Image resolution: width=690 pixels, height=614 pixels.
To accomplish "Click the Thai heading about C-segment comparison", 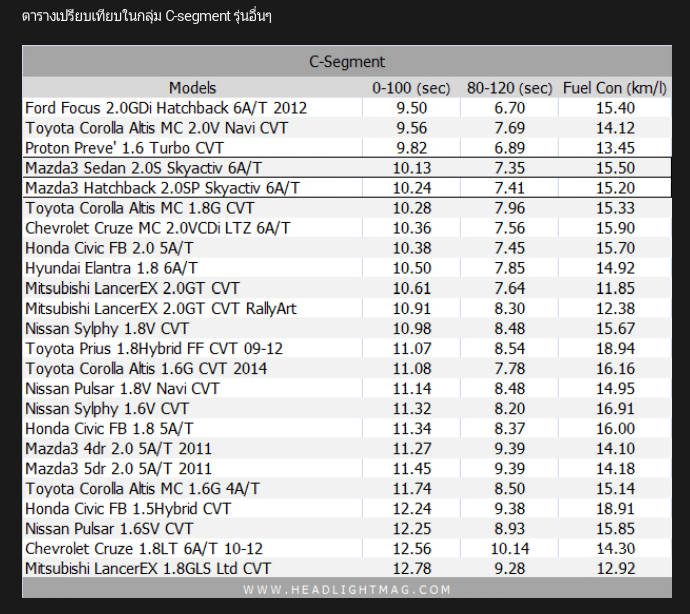I will (x=147, y=16).
